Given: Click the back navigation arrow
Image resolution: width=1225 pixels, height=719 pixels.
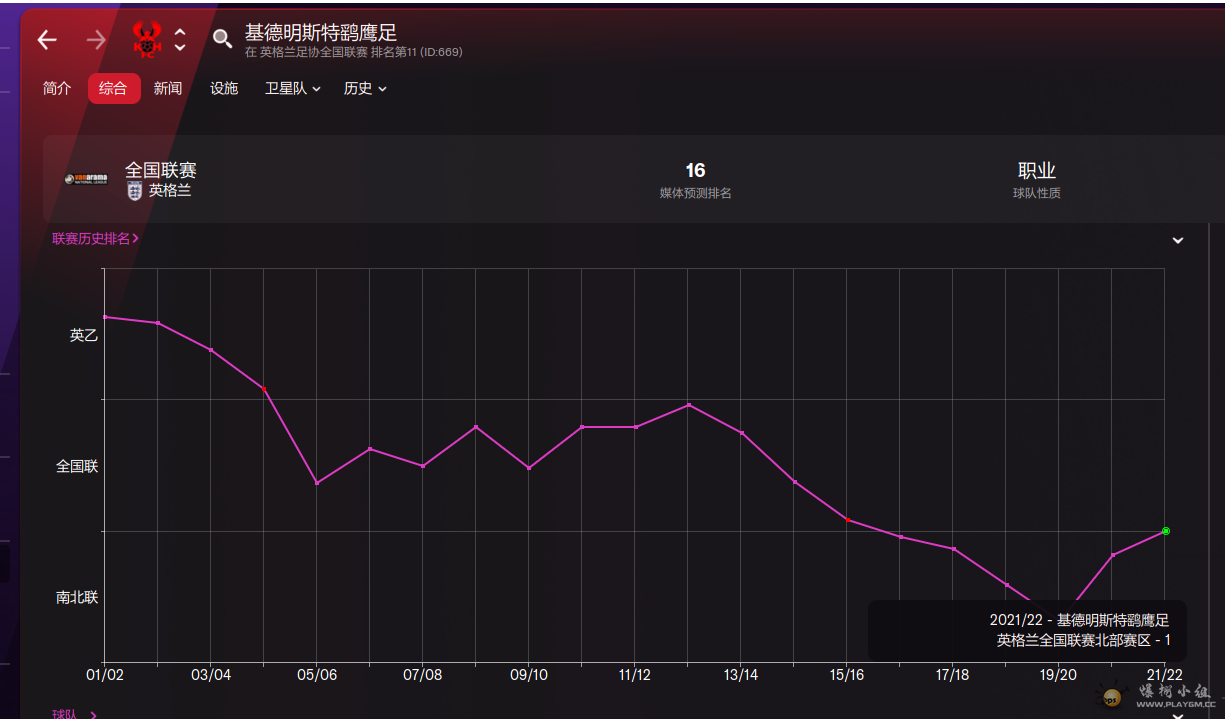Looking at the screenshot, I should pyautogui.click(x=47, y=40).
